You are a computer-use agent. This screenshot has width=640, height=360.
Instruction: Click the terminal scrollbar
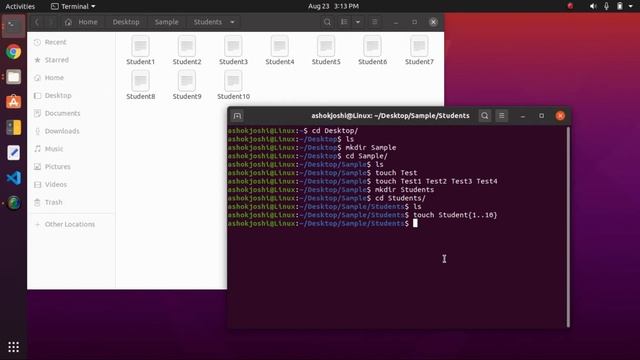click(x=568, y=227)
